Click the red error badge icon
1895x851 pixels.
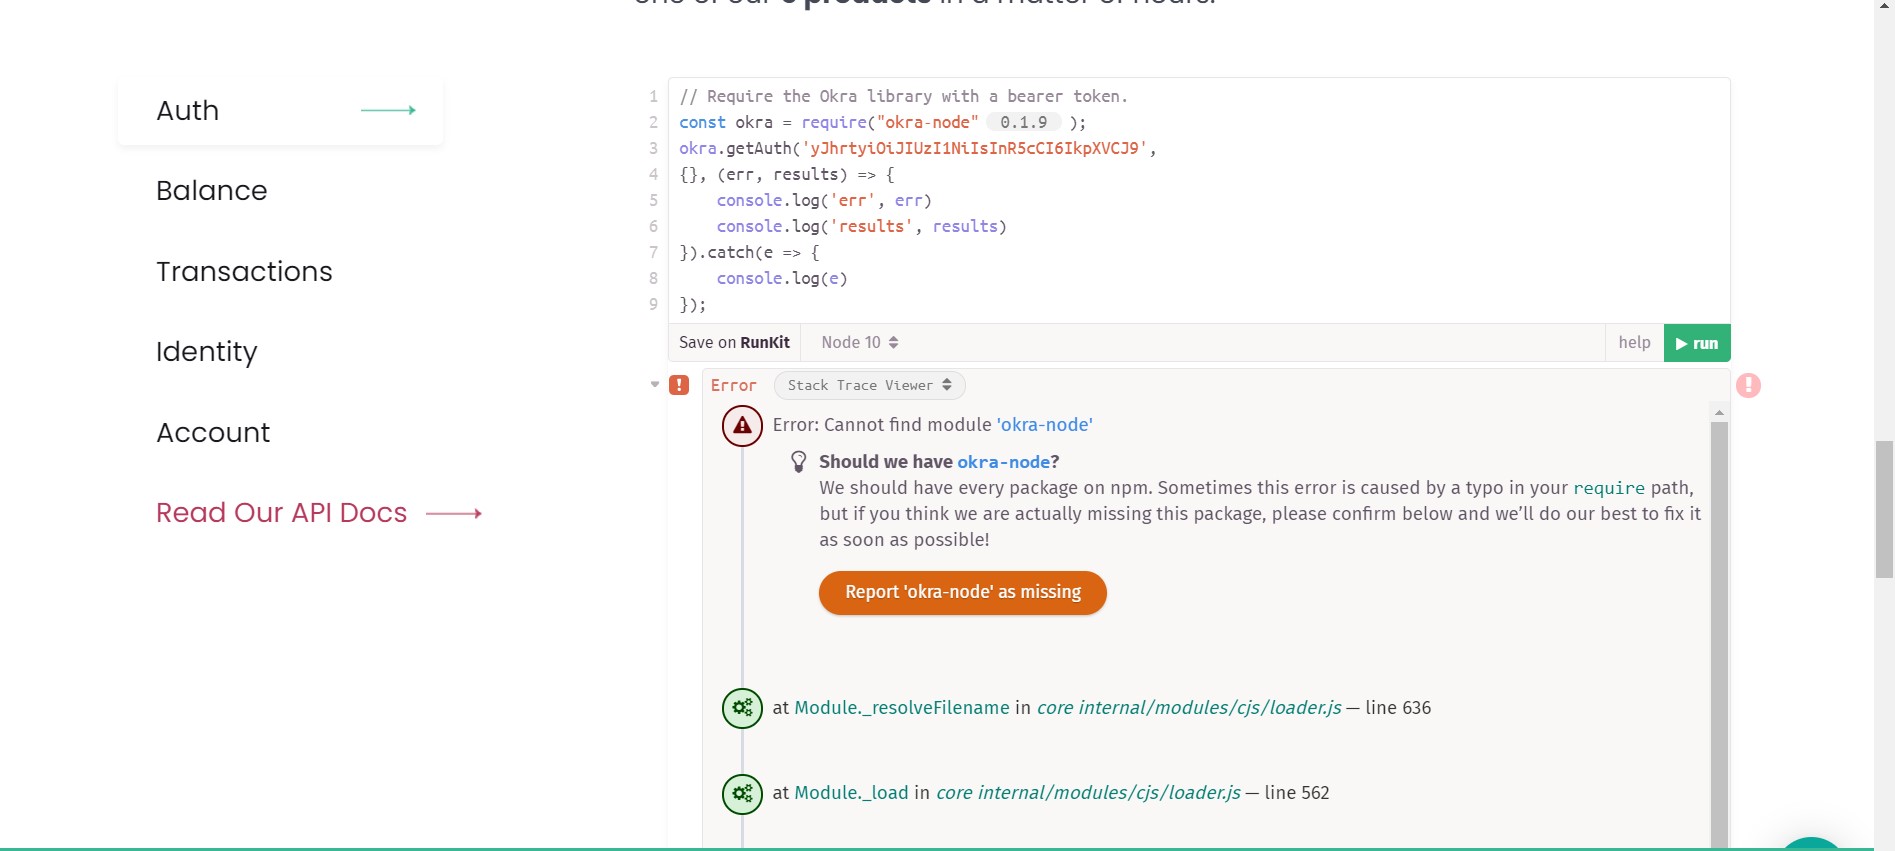(679, 385)
